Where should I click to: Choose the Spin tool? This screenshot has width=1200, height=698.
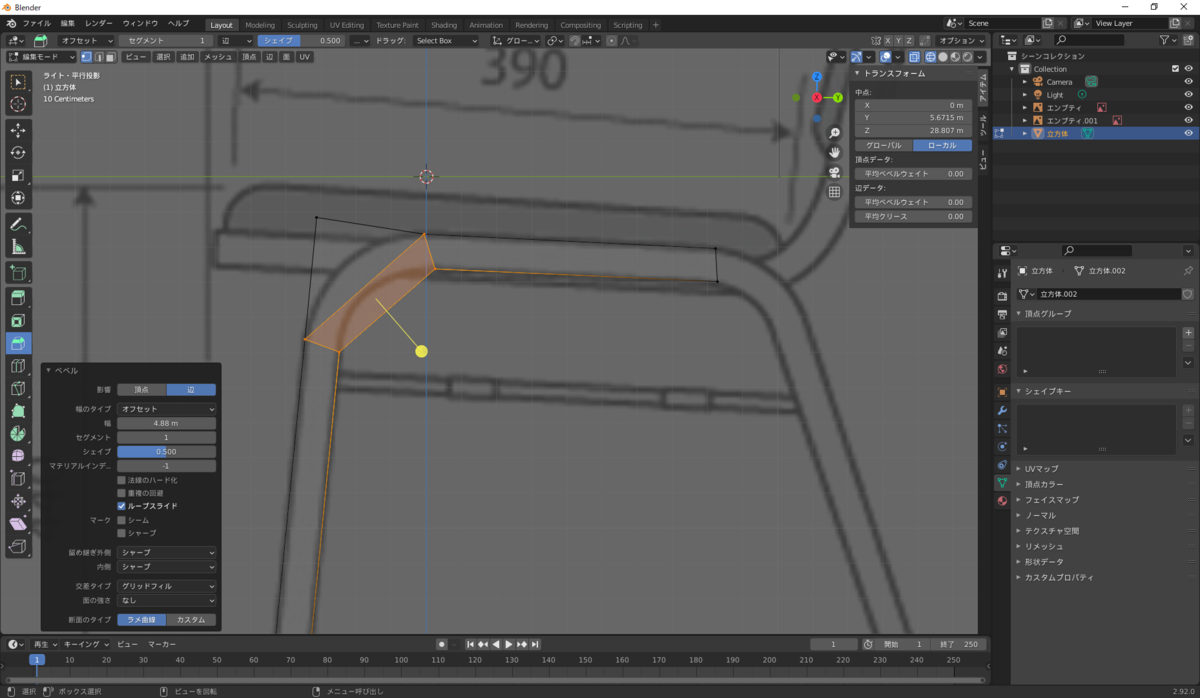point(18,434)
